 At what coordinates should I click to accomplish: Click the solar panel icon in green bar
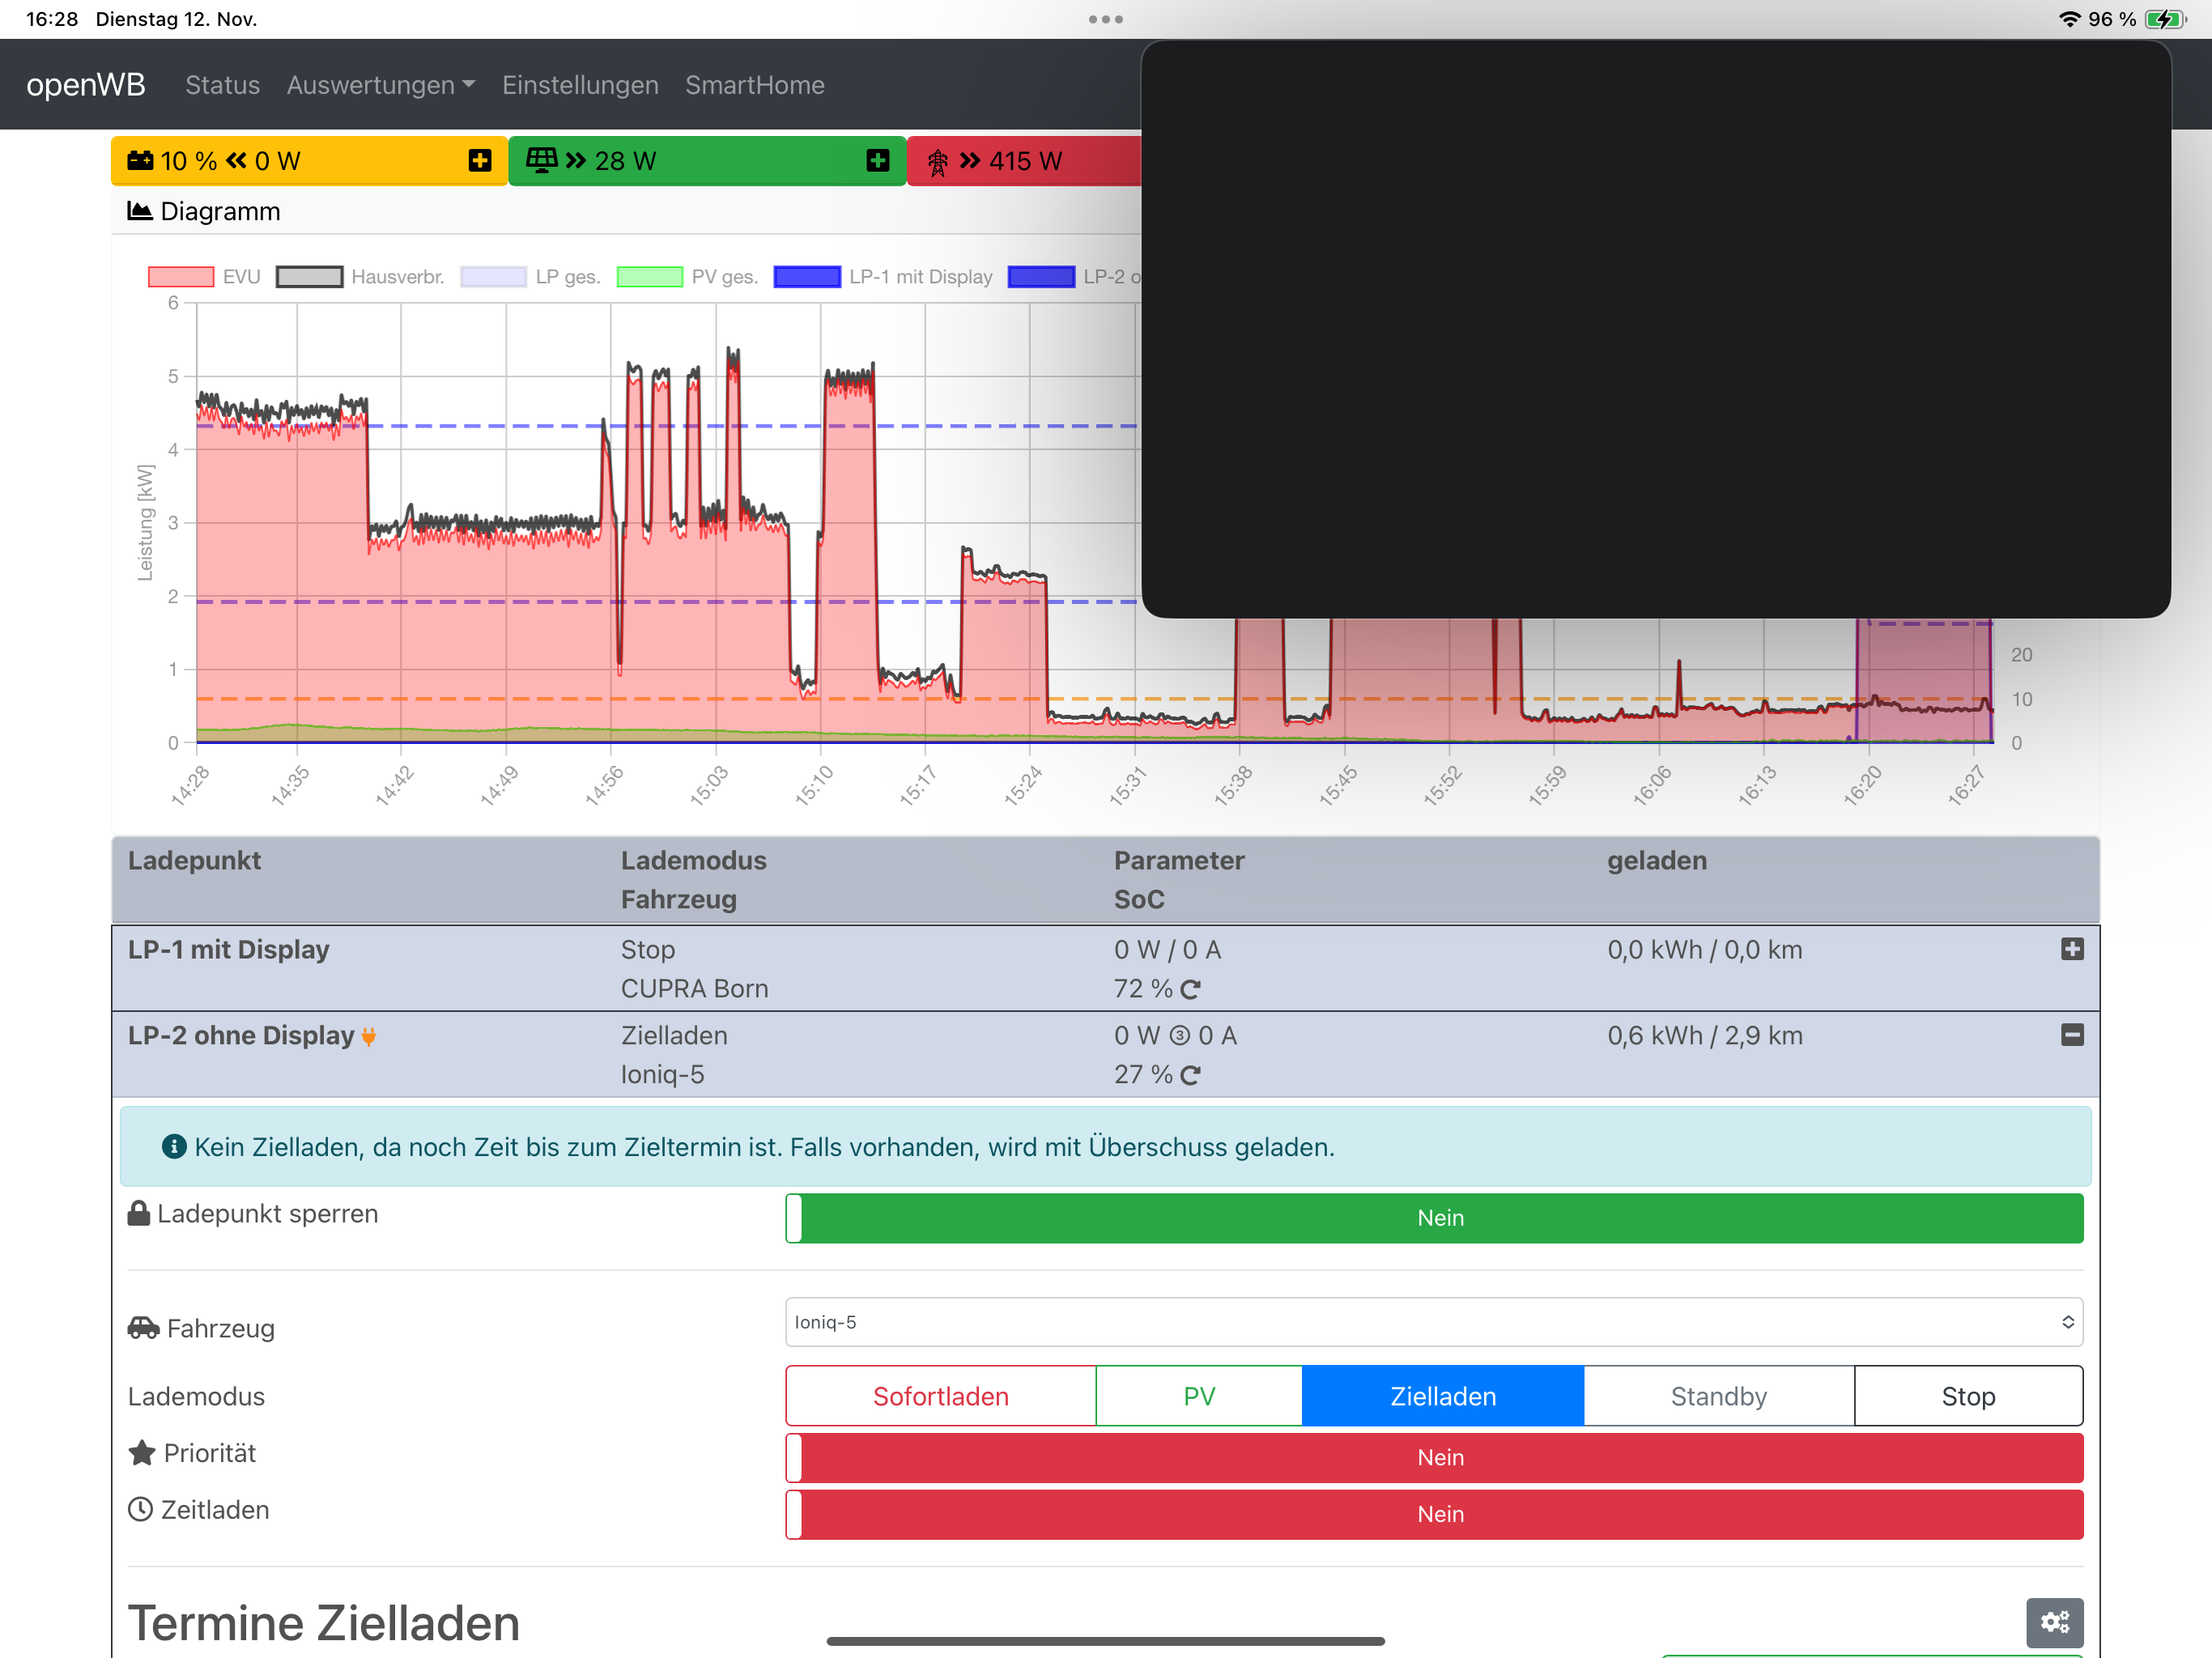[x=541, y=160]
